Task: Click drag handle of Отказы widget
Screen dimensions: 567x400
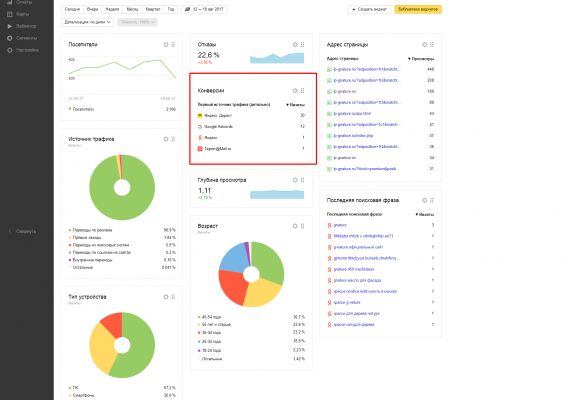Action: click(x=303, y=44)
